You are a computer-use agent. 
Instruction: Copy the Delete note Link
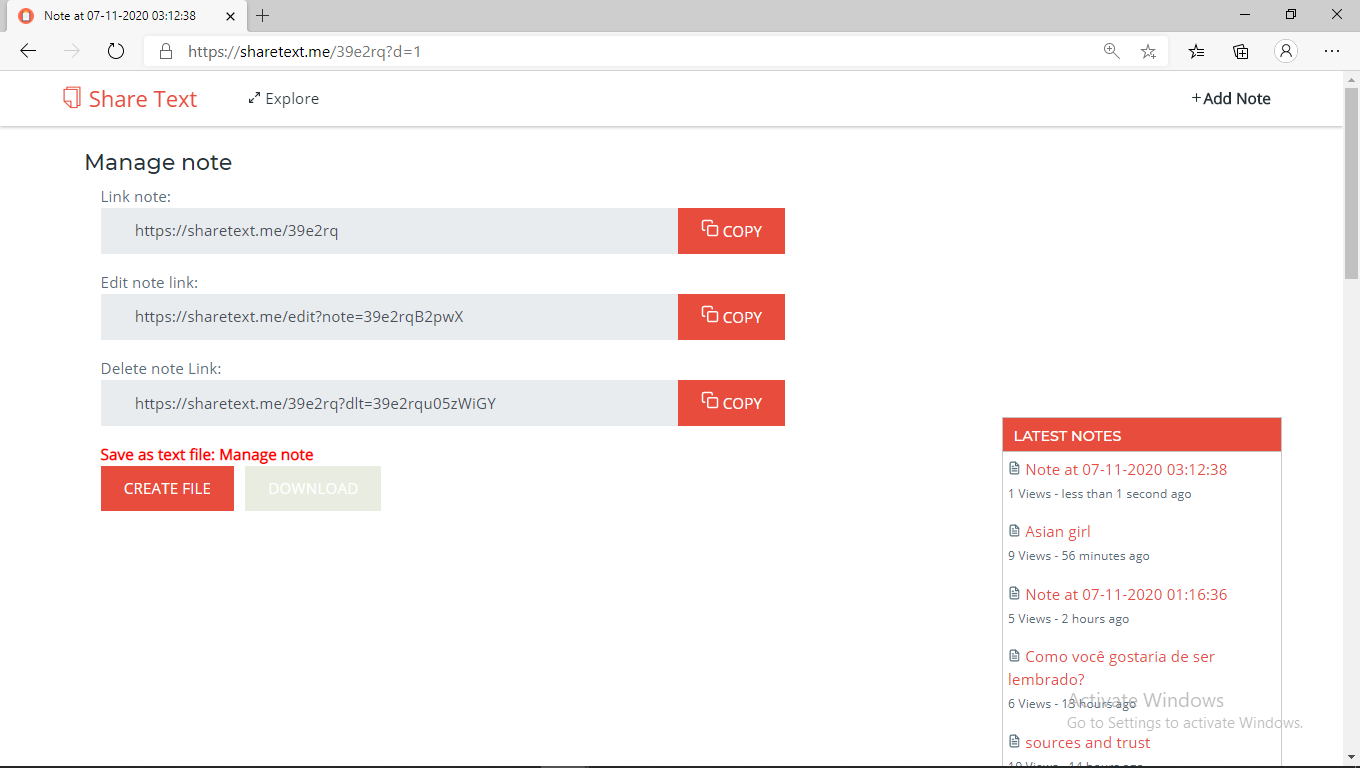point(731,403)
